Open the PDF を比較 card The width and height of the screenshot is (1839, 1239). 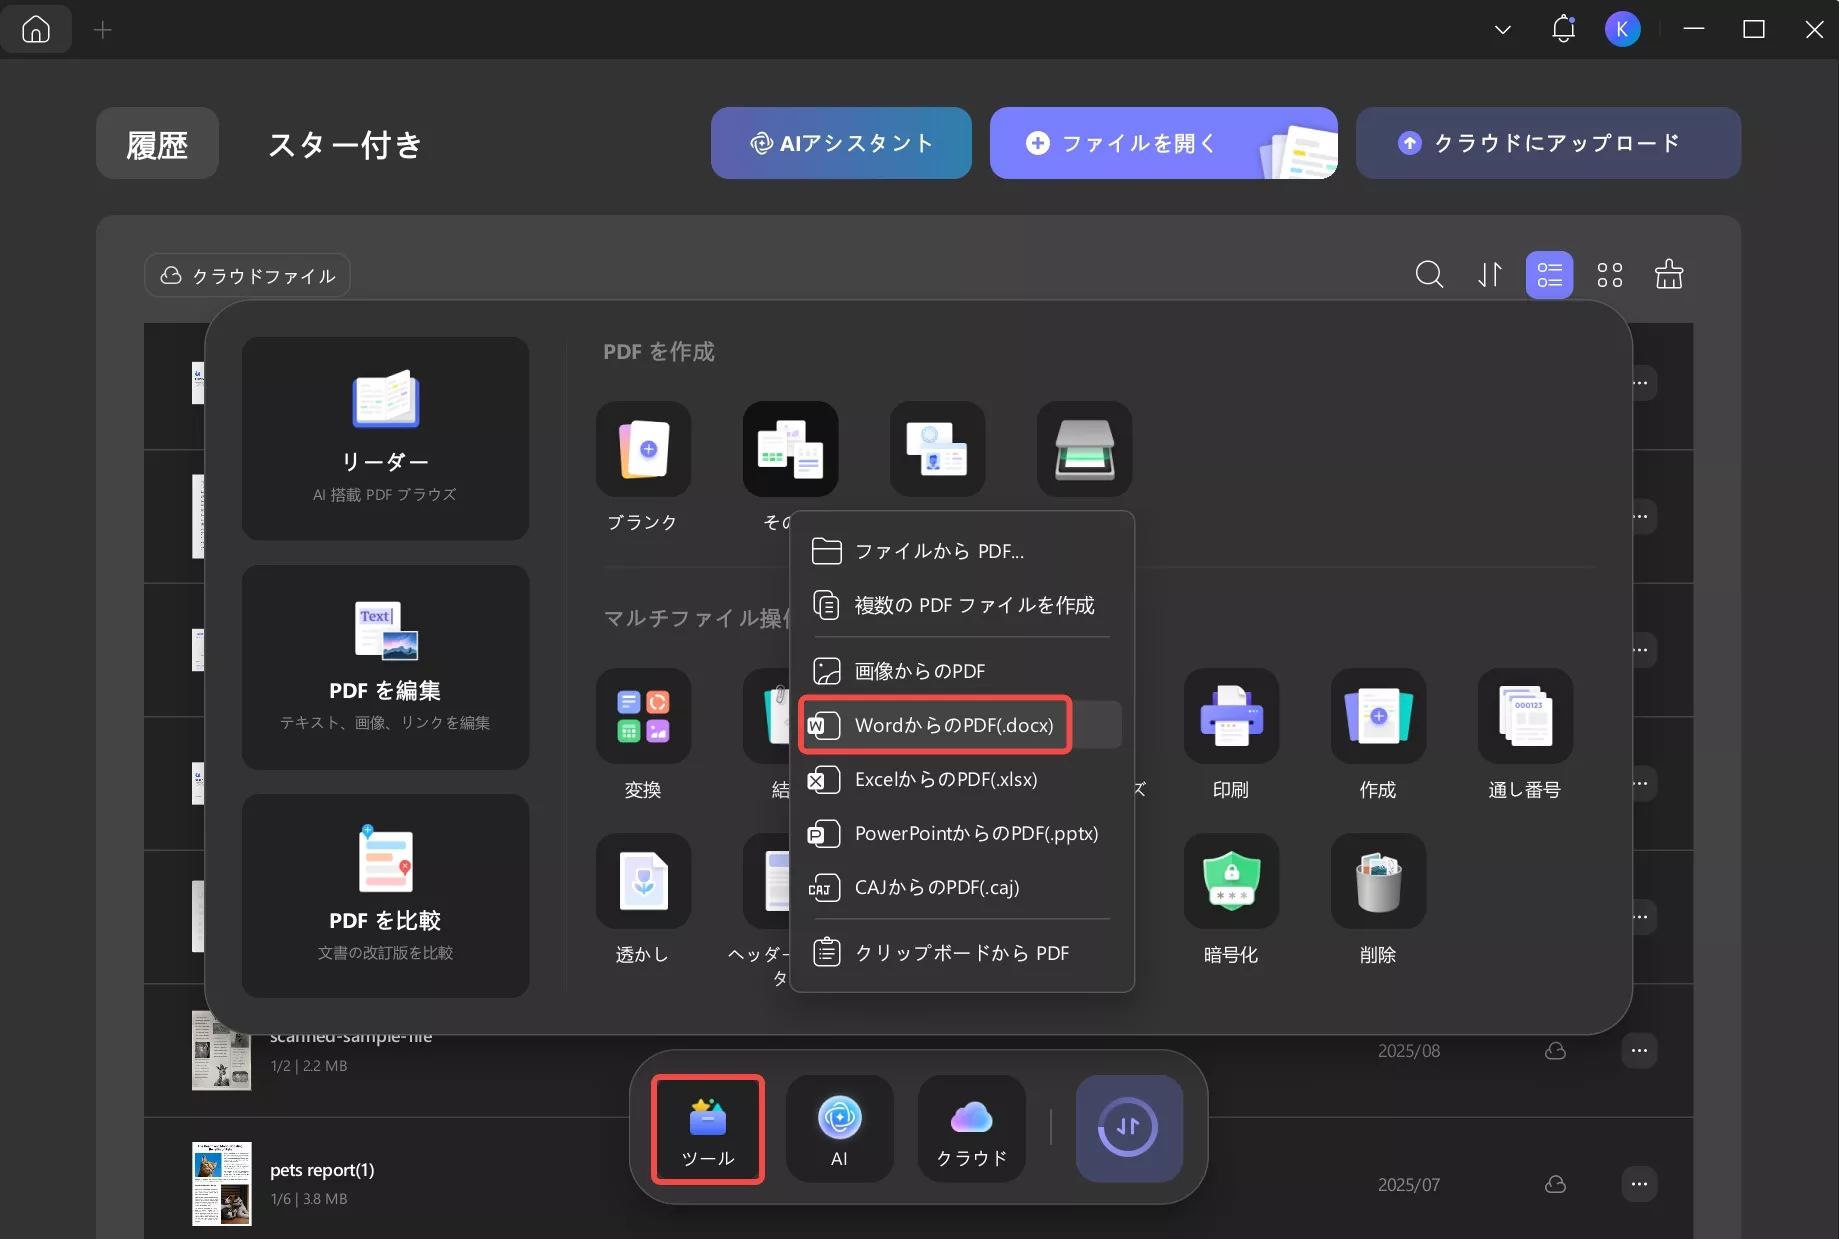click(385, 896)
